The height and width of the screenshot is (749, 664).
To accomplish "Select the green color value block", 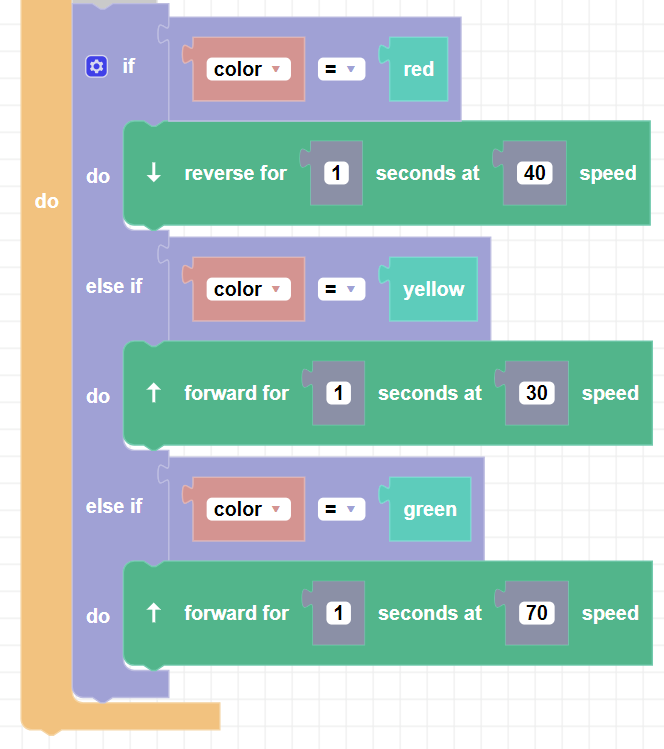I will pyautogui.click(x=430, y=509).
